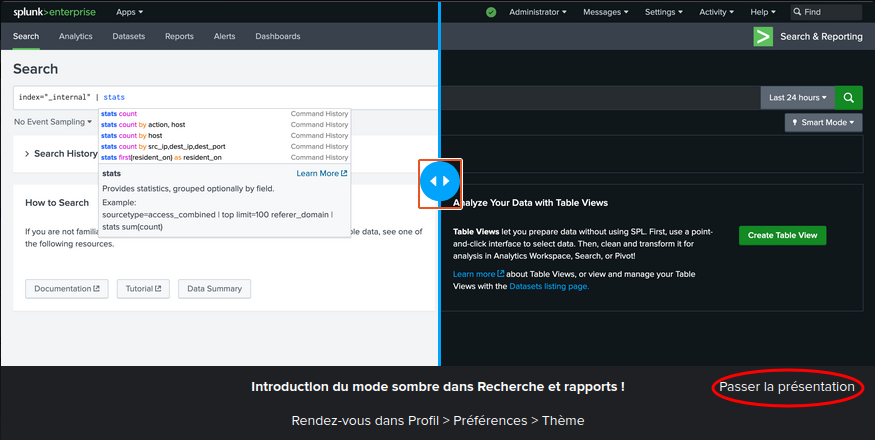The width and height of the screenshot is (875, 440).
Task: Click Passer la présentation to skip tour
Action: pyautogui.click(x=787, y=387)
